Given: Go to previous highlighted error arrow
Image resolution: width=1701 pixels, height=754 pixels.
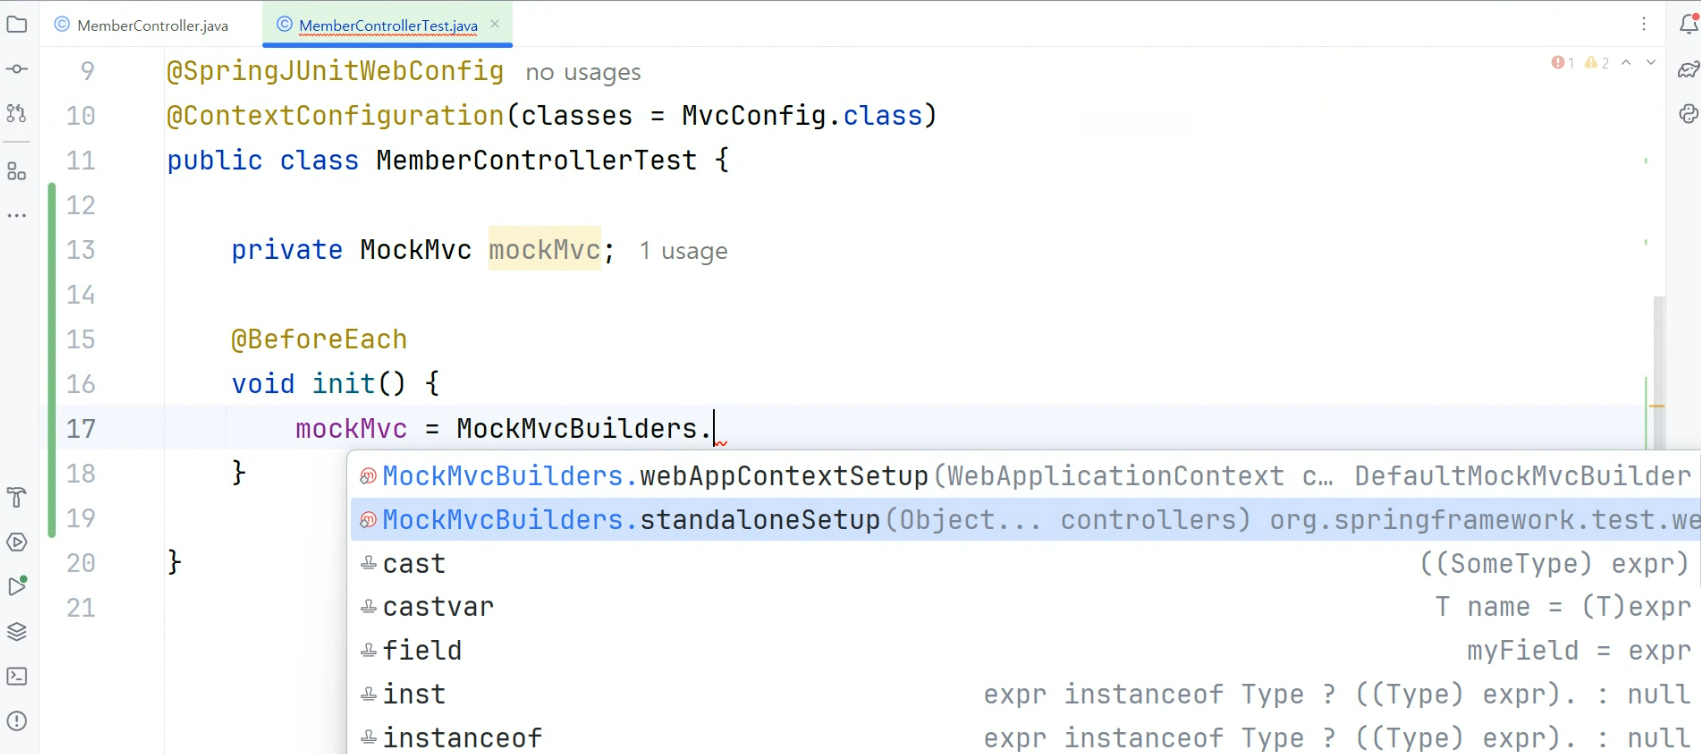Looking at the screenshot, I should pos(1627,62).
